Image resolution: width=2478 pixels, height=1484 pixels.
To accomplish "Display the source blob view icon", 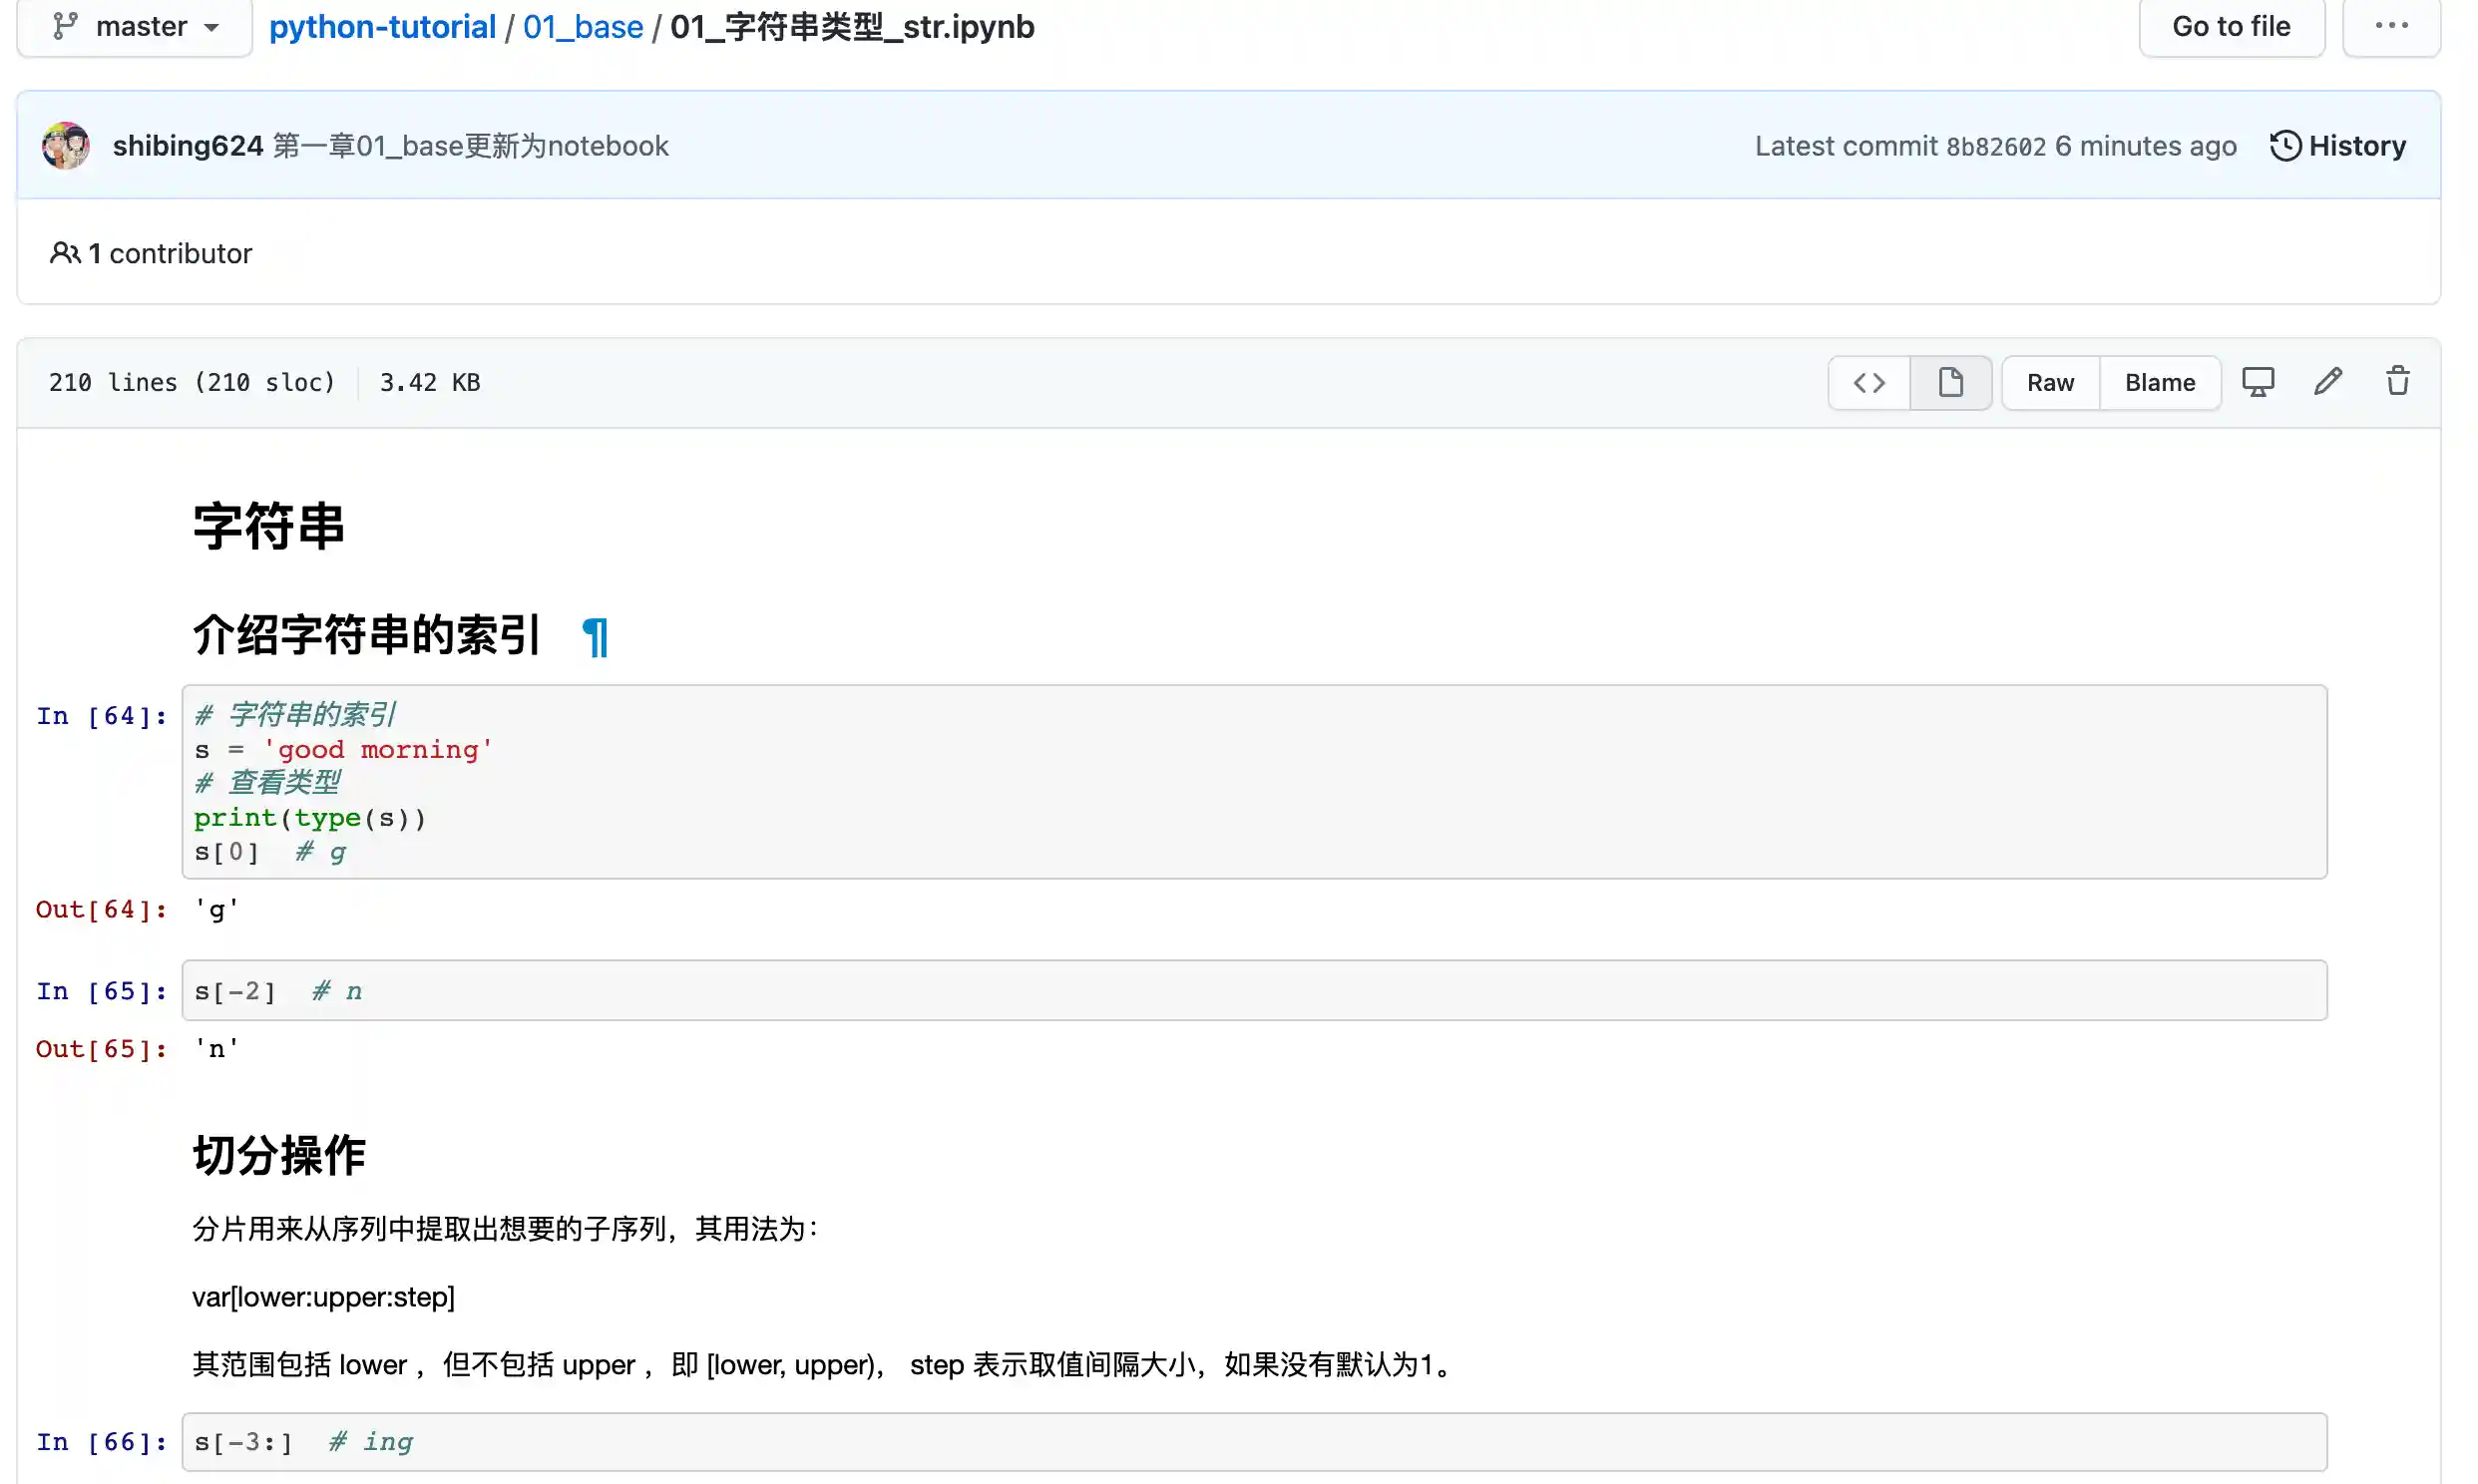I will coord(1868,382).
